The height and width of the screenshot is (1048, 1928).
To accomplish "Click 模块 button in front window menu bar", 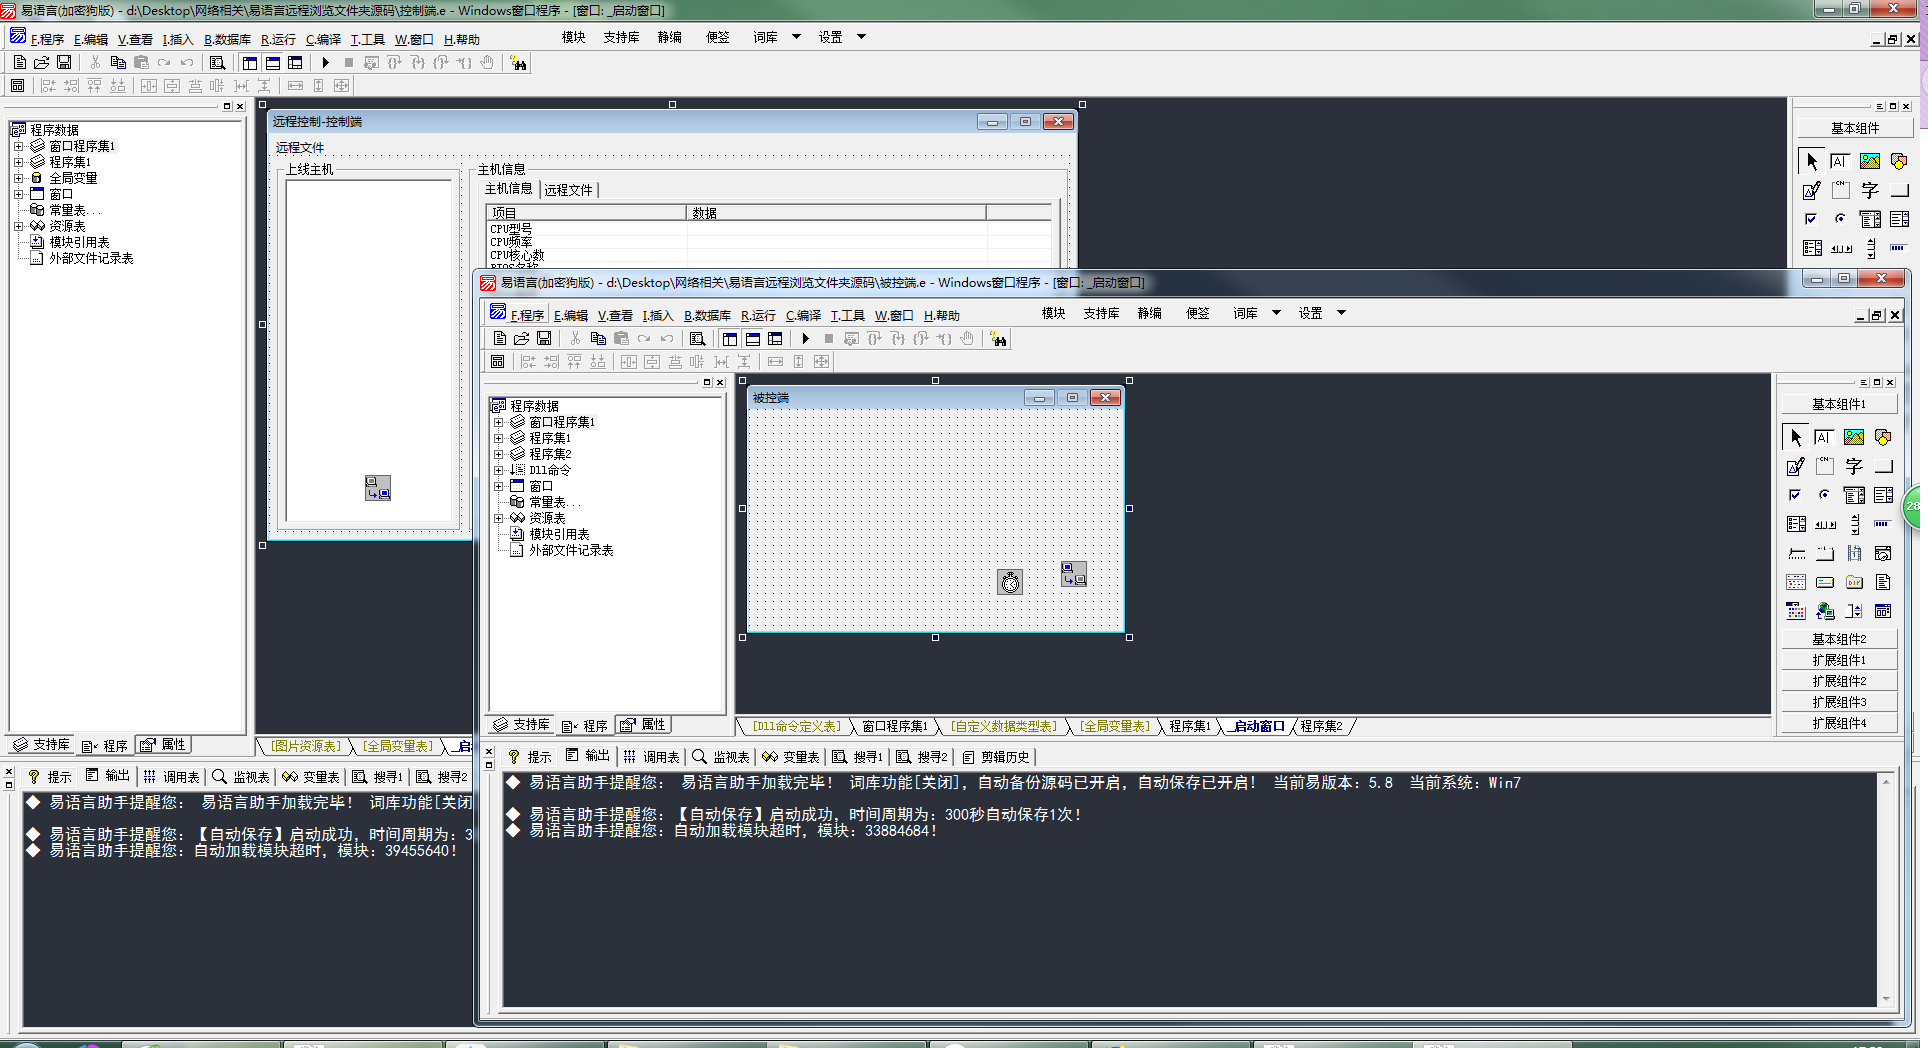I will (x=1053, y=313).
